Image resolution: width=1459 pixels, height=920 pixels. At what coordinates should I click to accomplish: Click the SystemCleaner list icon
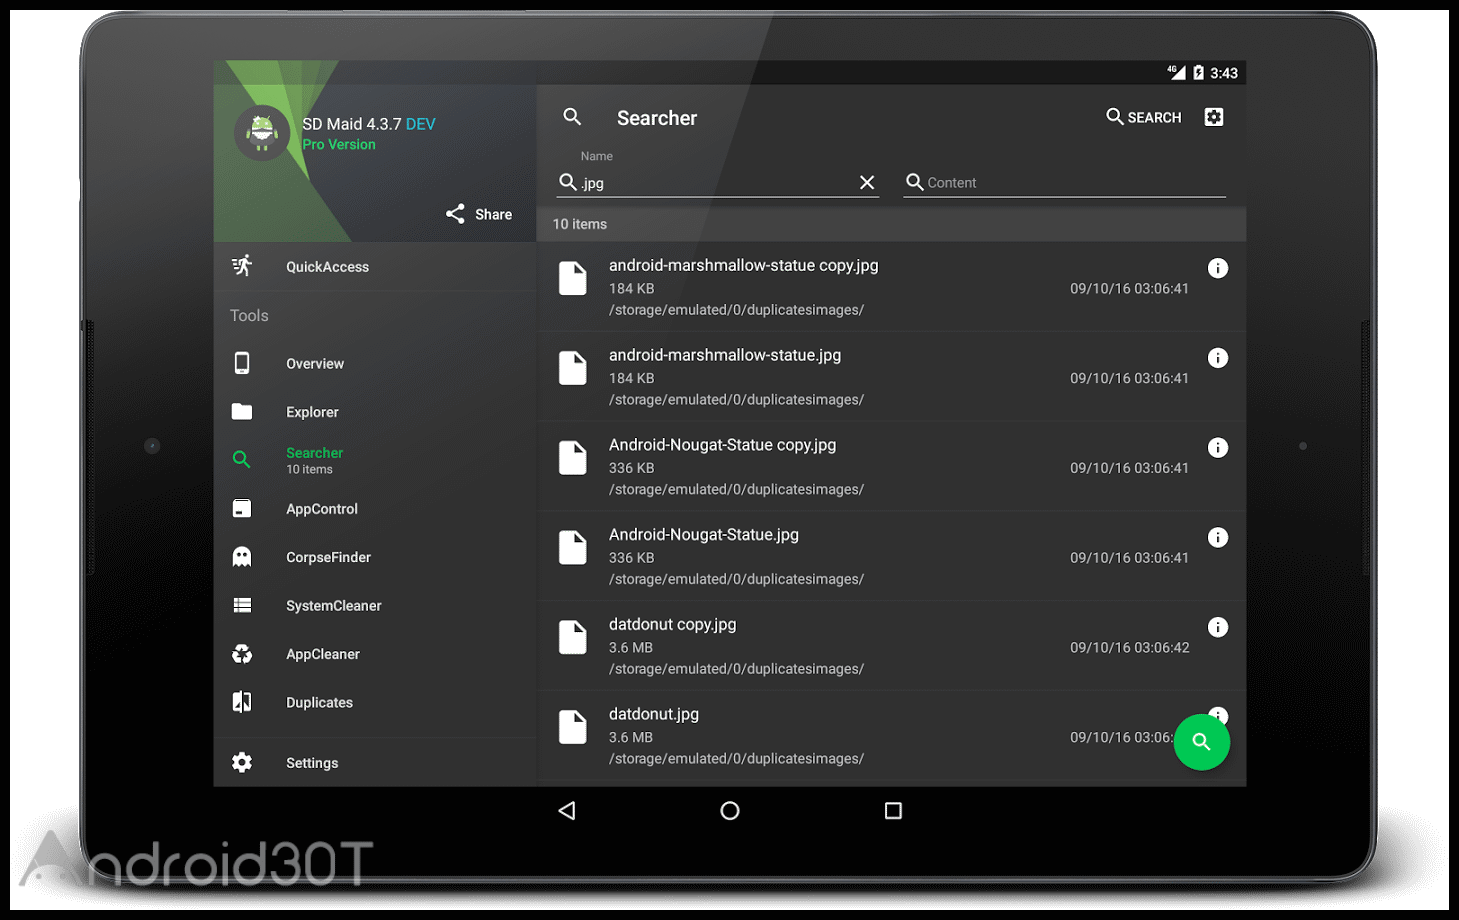(x=242, y=605)
